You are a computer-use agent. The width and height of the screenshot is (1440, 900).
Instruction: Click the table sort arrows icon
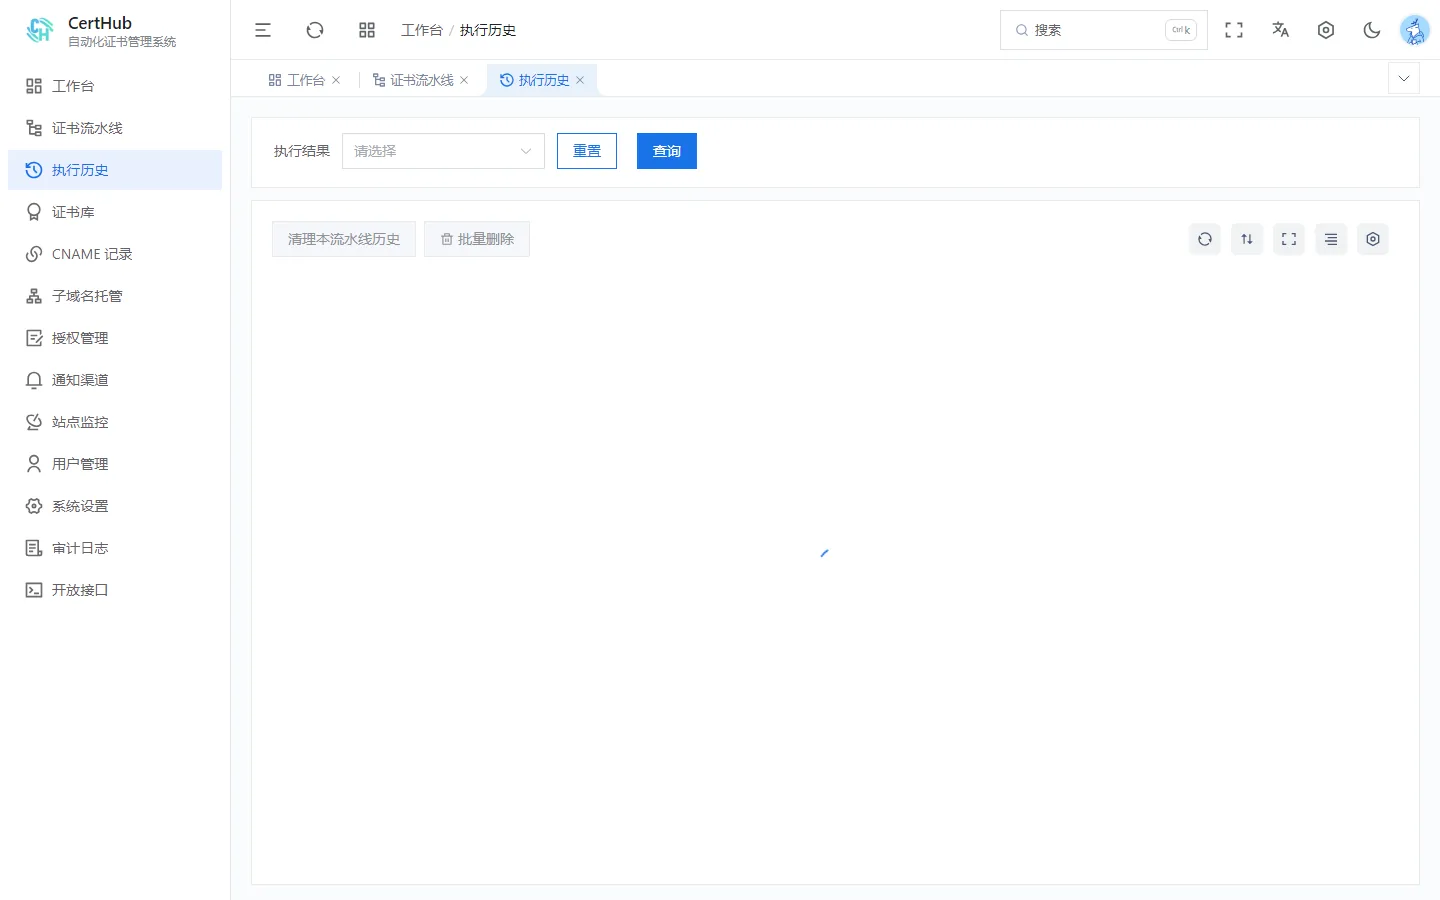click(x=1247, y=239)
